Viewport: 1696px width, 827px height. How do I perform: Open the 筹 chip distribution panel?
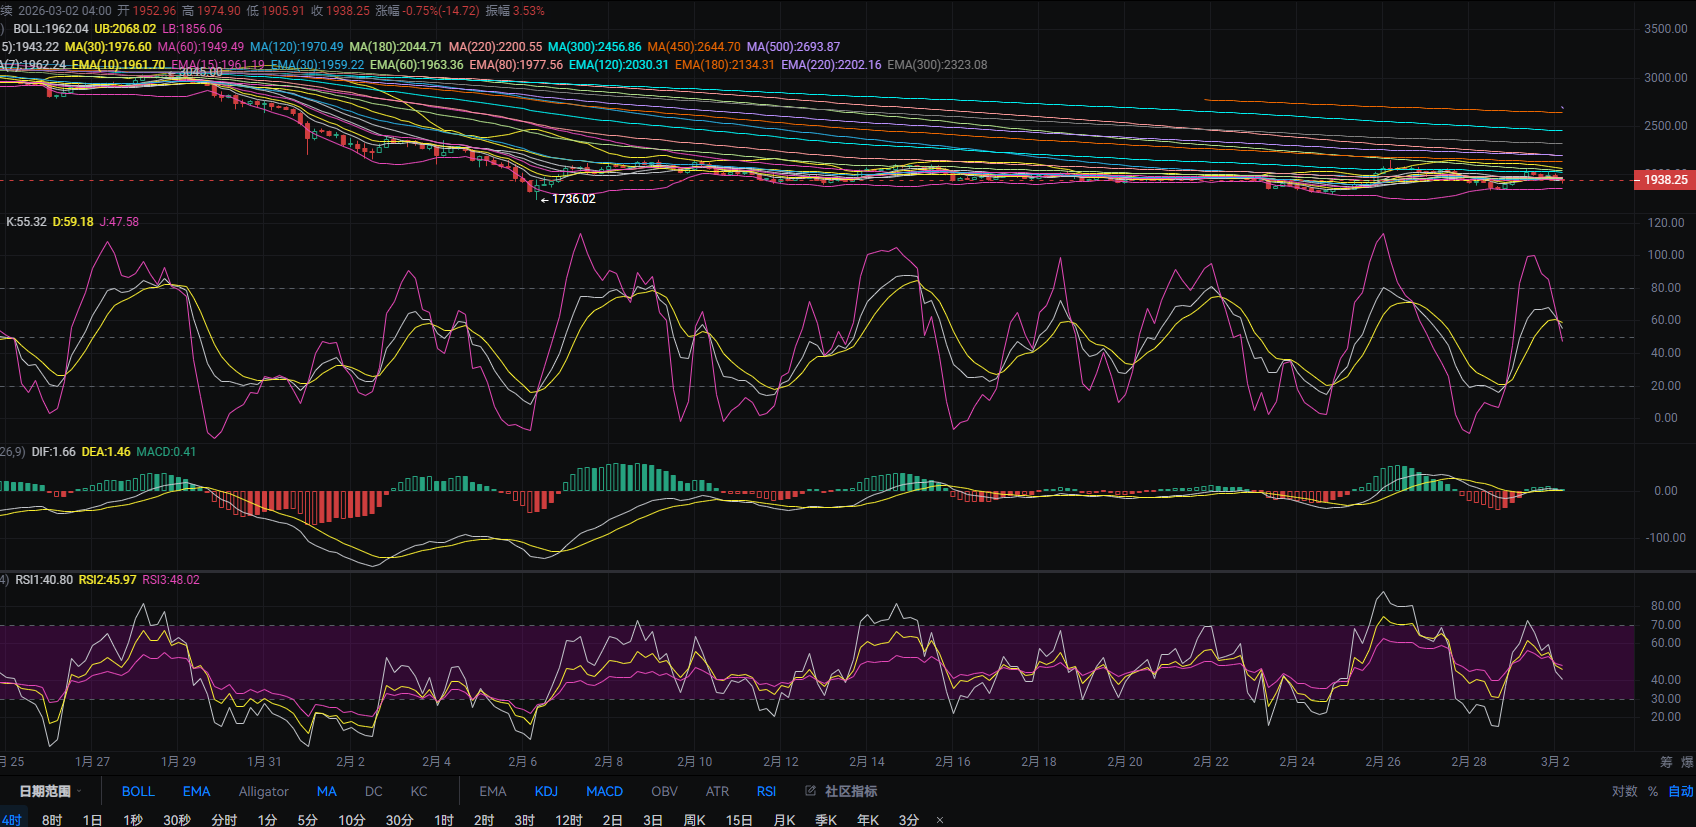pos(1666,762)
